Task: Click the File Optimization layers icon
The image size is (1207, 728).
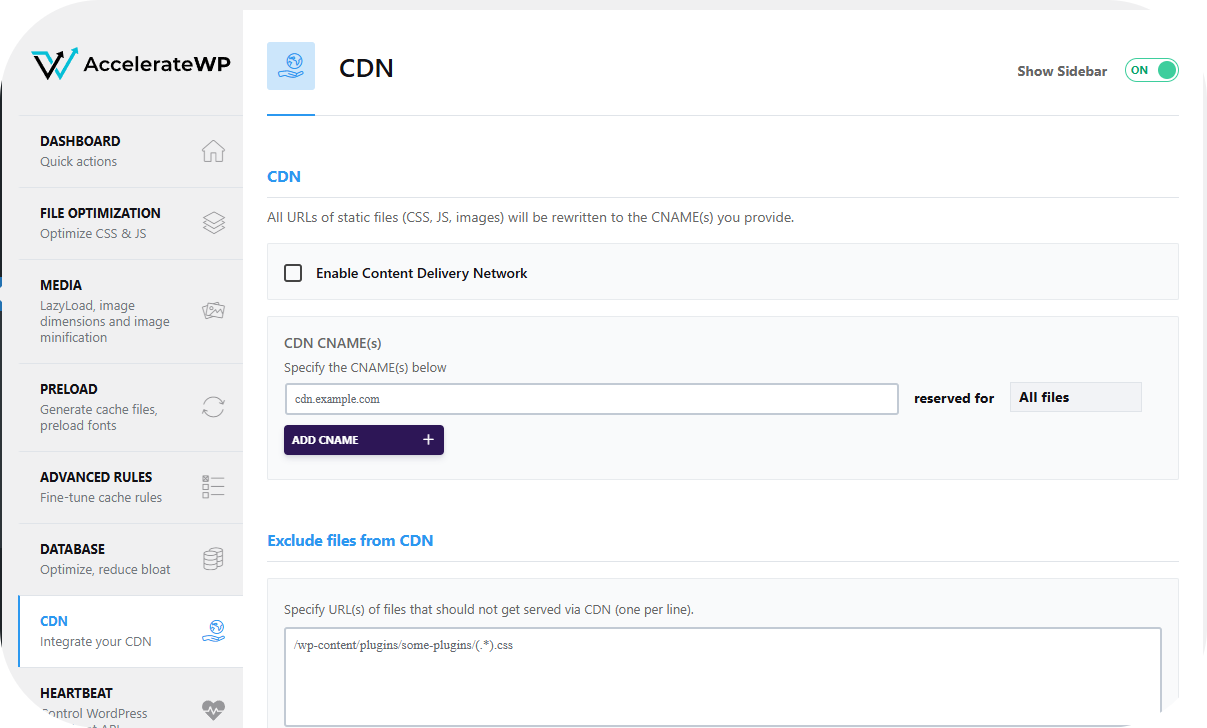Action: pyautogui.click(x=213, y=223)
